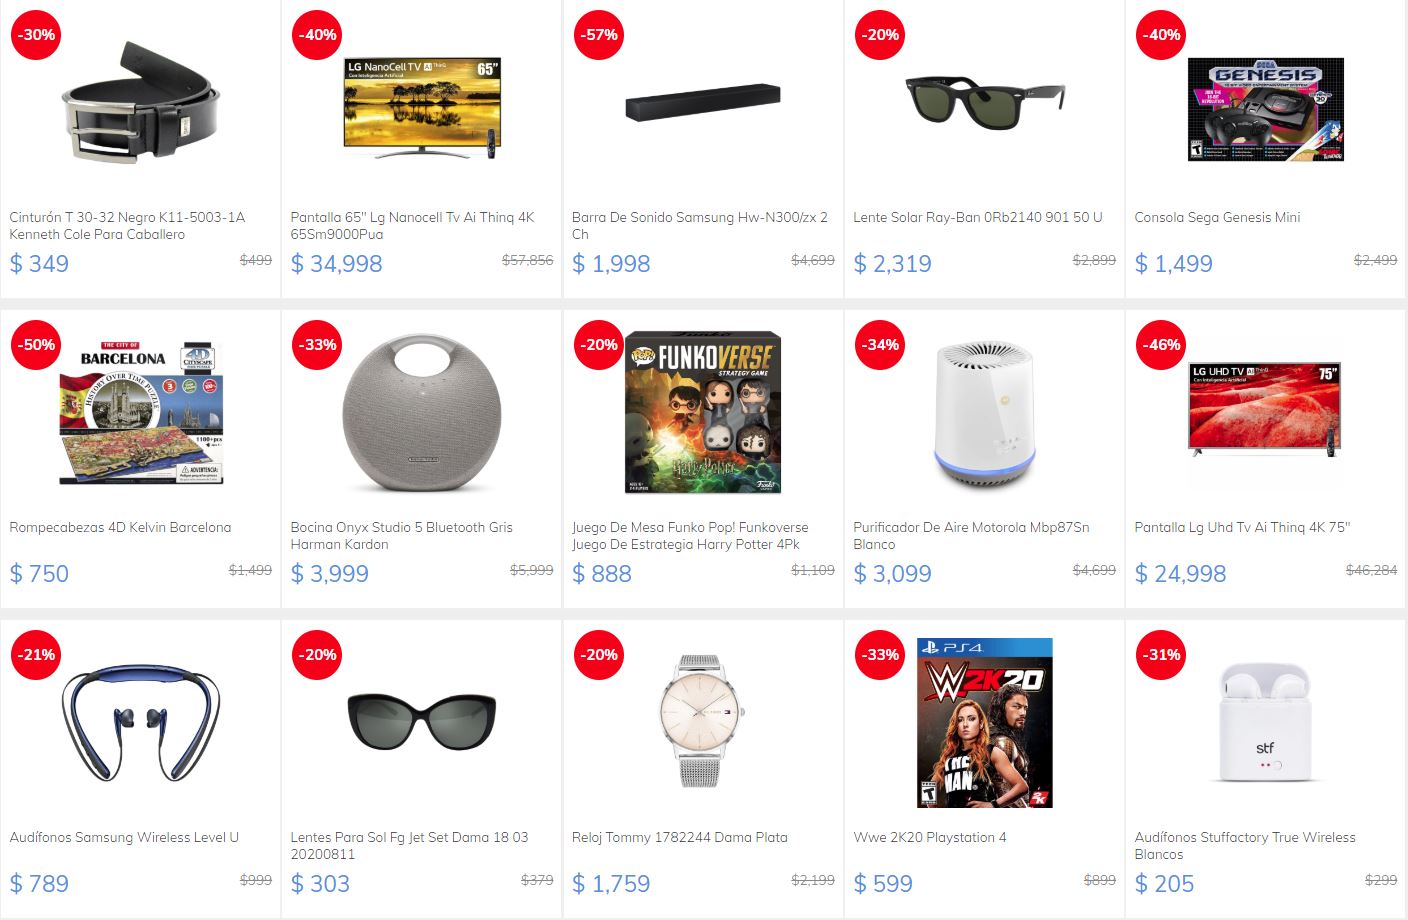Open the Ray-Ban sunglasses thumbnail
Viewport: 1408px width, 920px height.
coord(984,101)
